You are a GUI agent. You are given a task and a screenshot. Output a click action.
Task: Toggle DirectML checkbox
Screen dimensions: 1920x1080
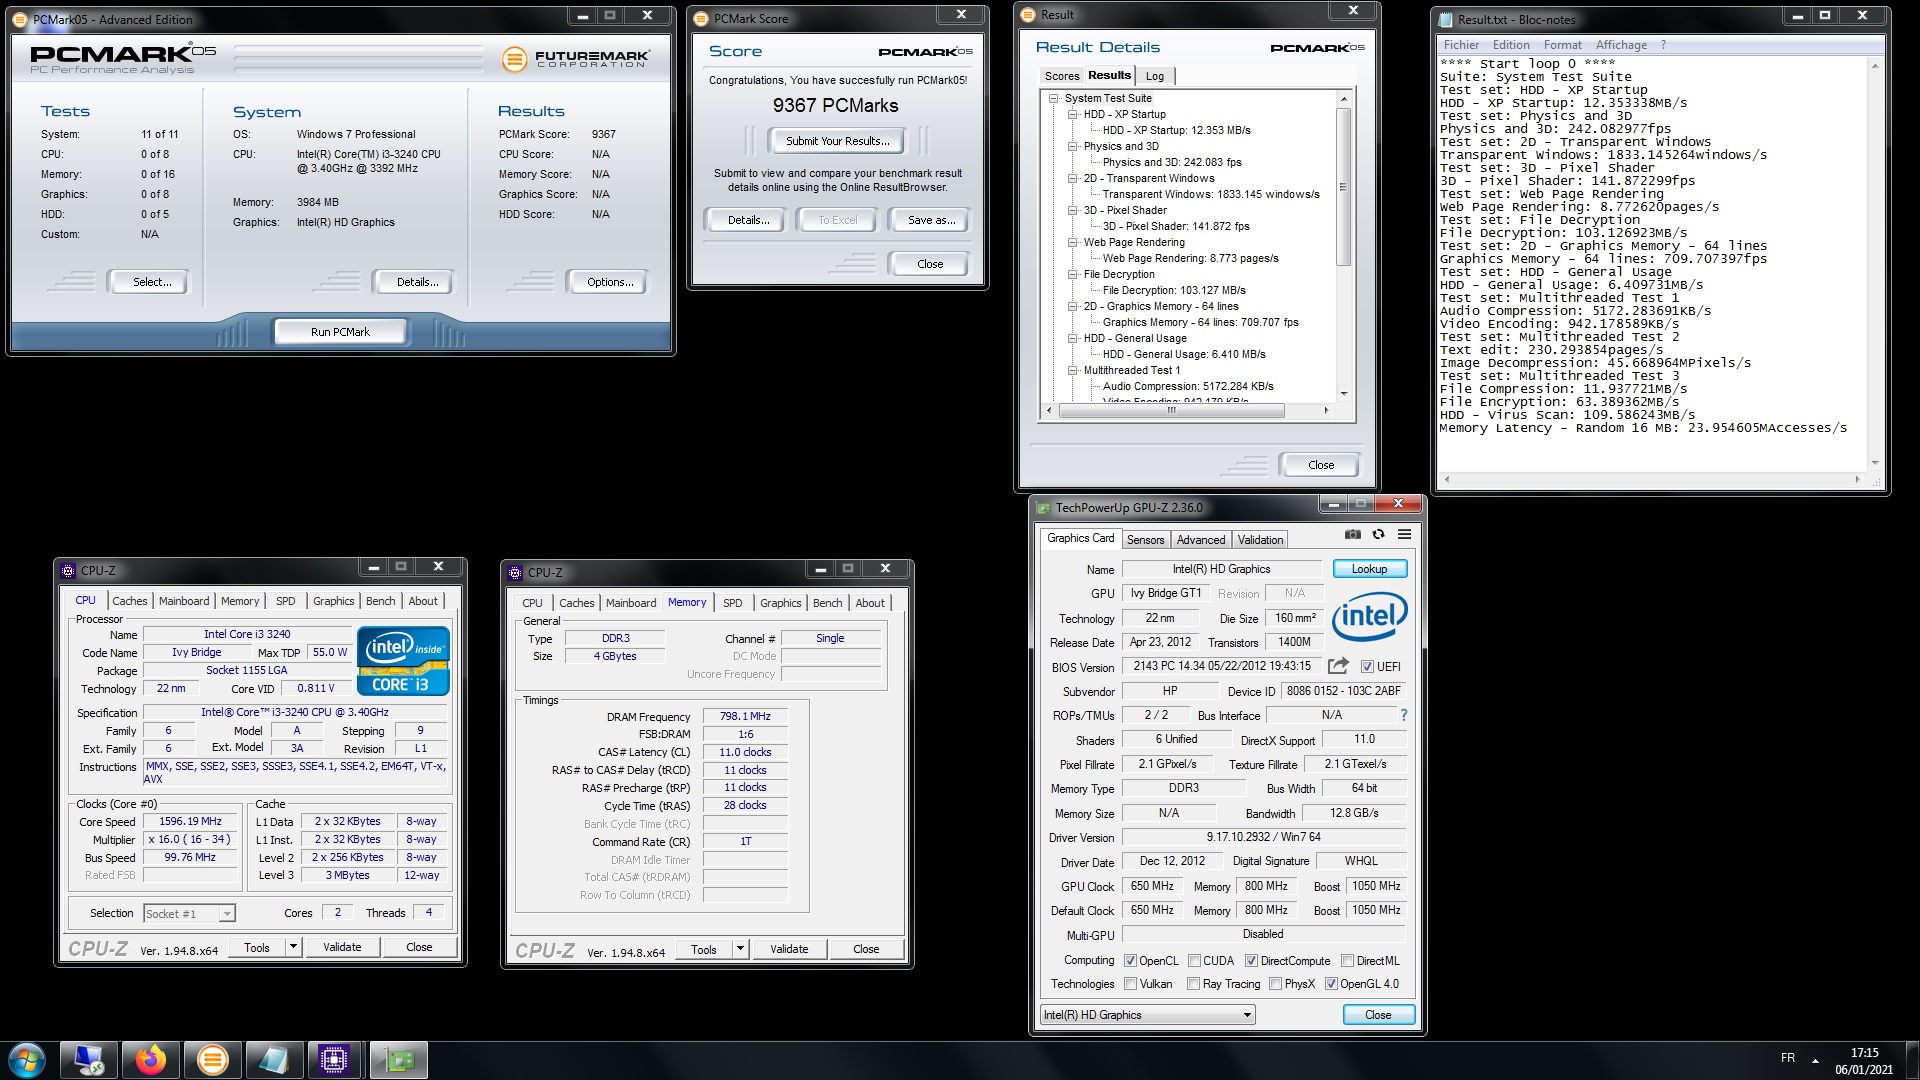[1347, 961]
